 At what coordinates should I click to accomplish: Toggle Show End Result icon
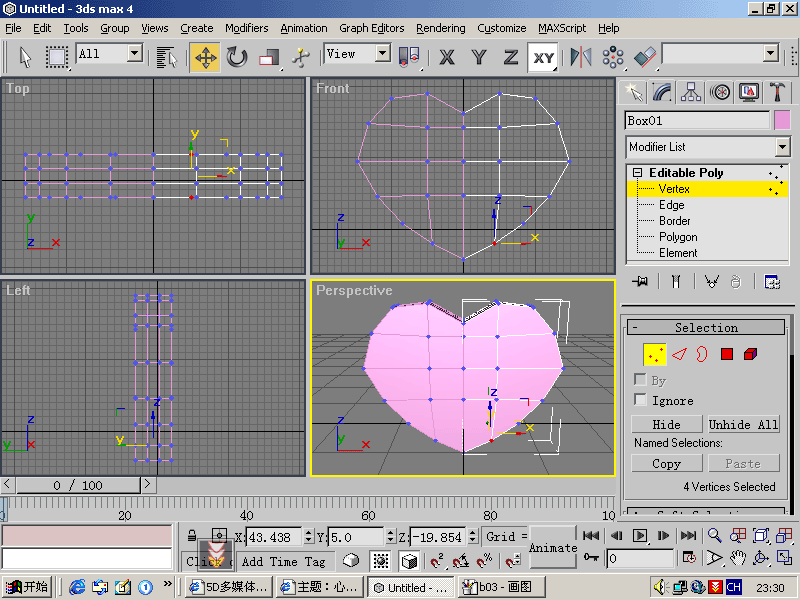pos(676,281)
